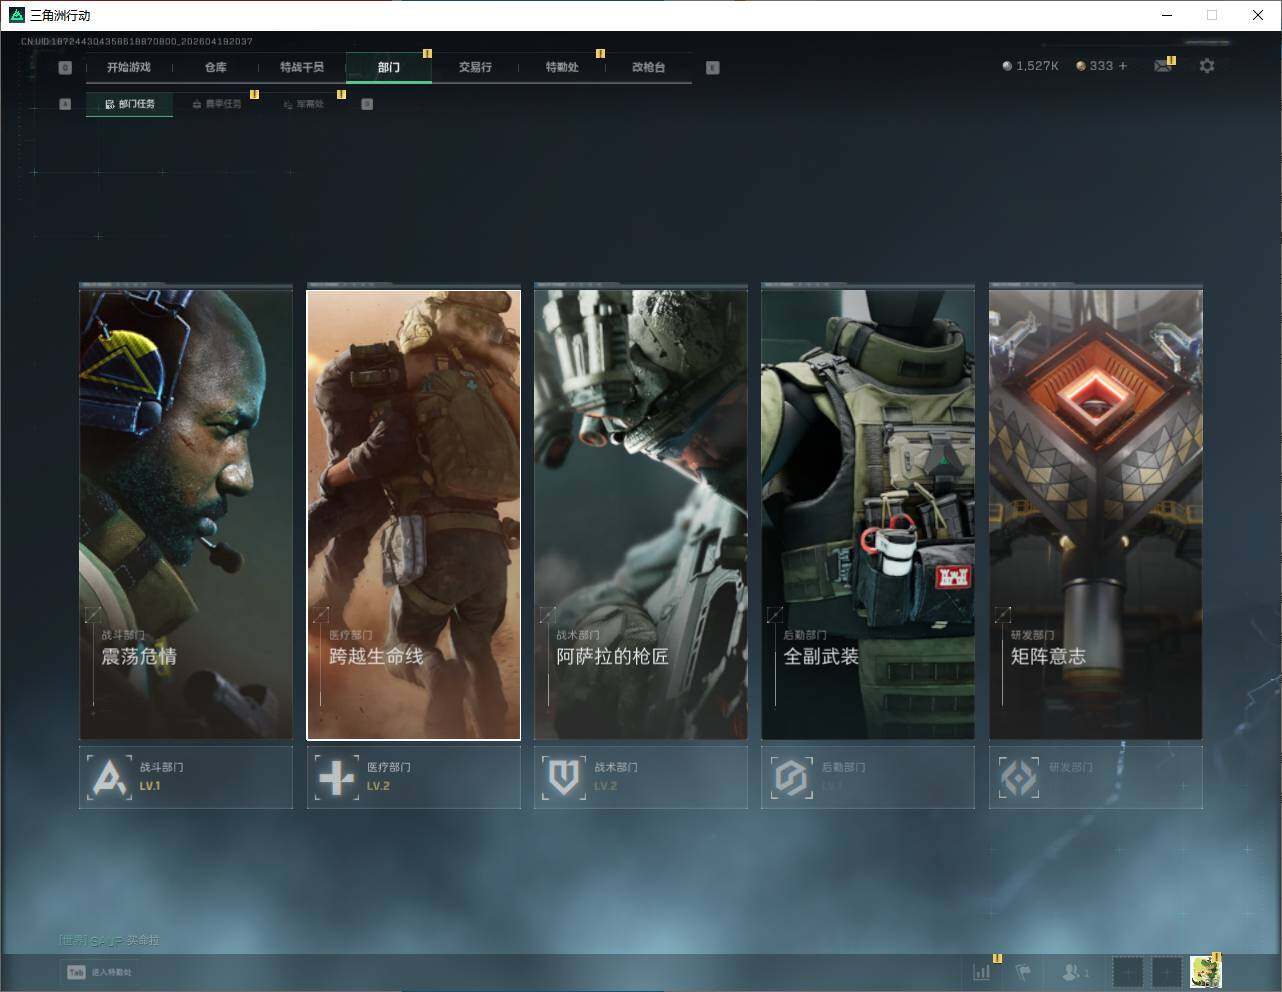Click the 医疗部门 LV.2 label
Screen dimensions: 1282x992
378,786
